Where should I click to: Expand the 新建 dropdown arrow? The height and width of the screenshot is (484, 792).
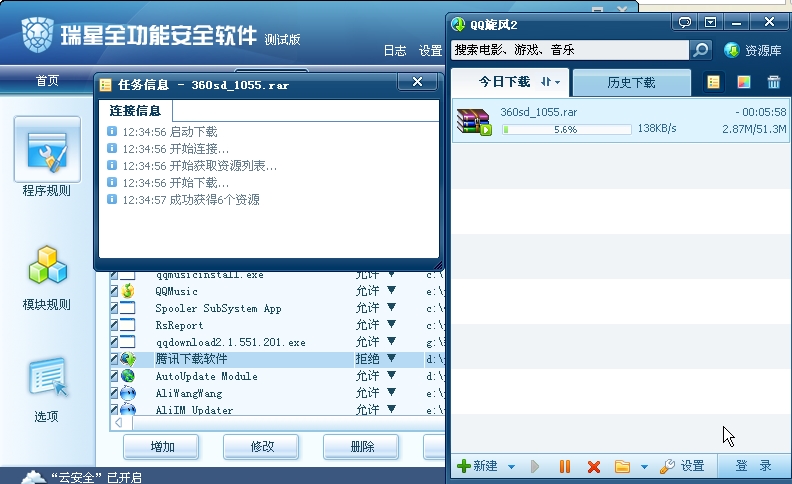click(511, 467)
